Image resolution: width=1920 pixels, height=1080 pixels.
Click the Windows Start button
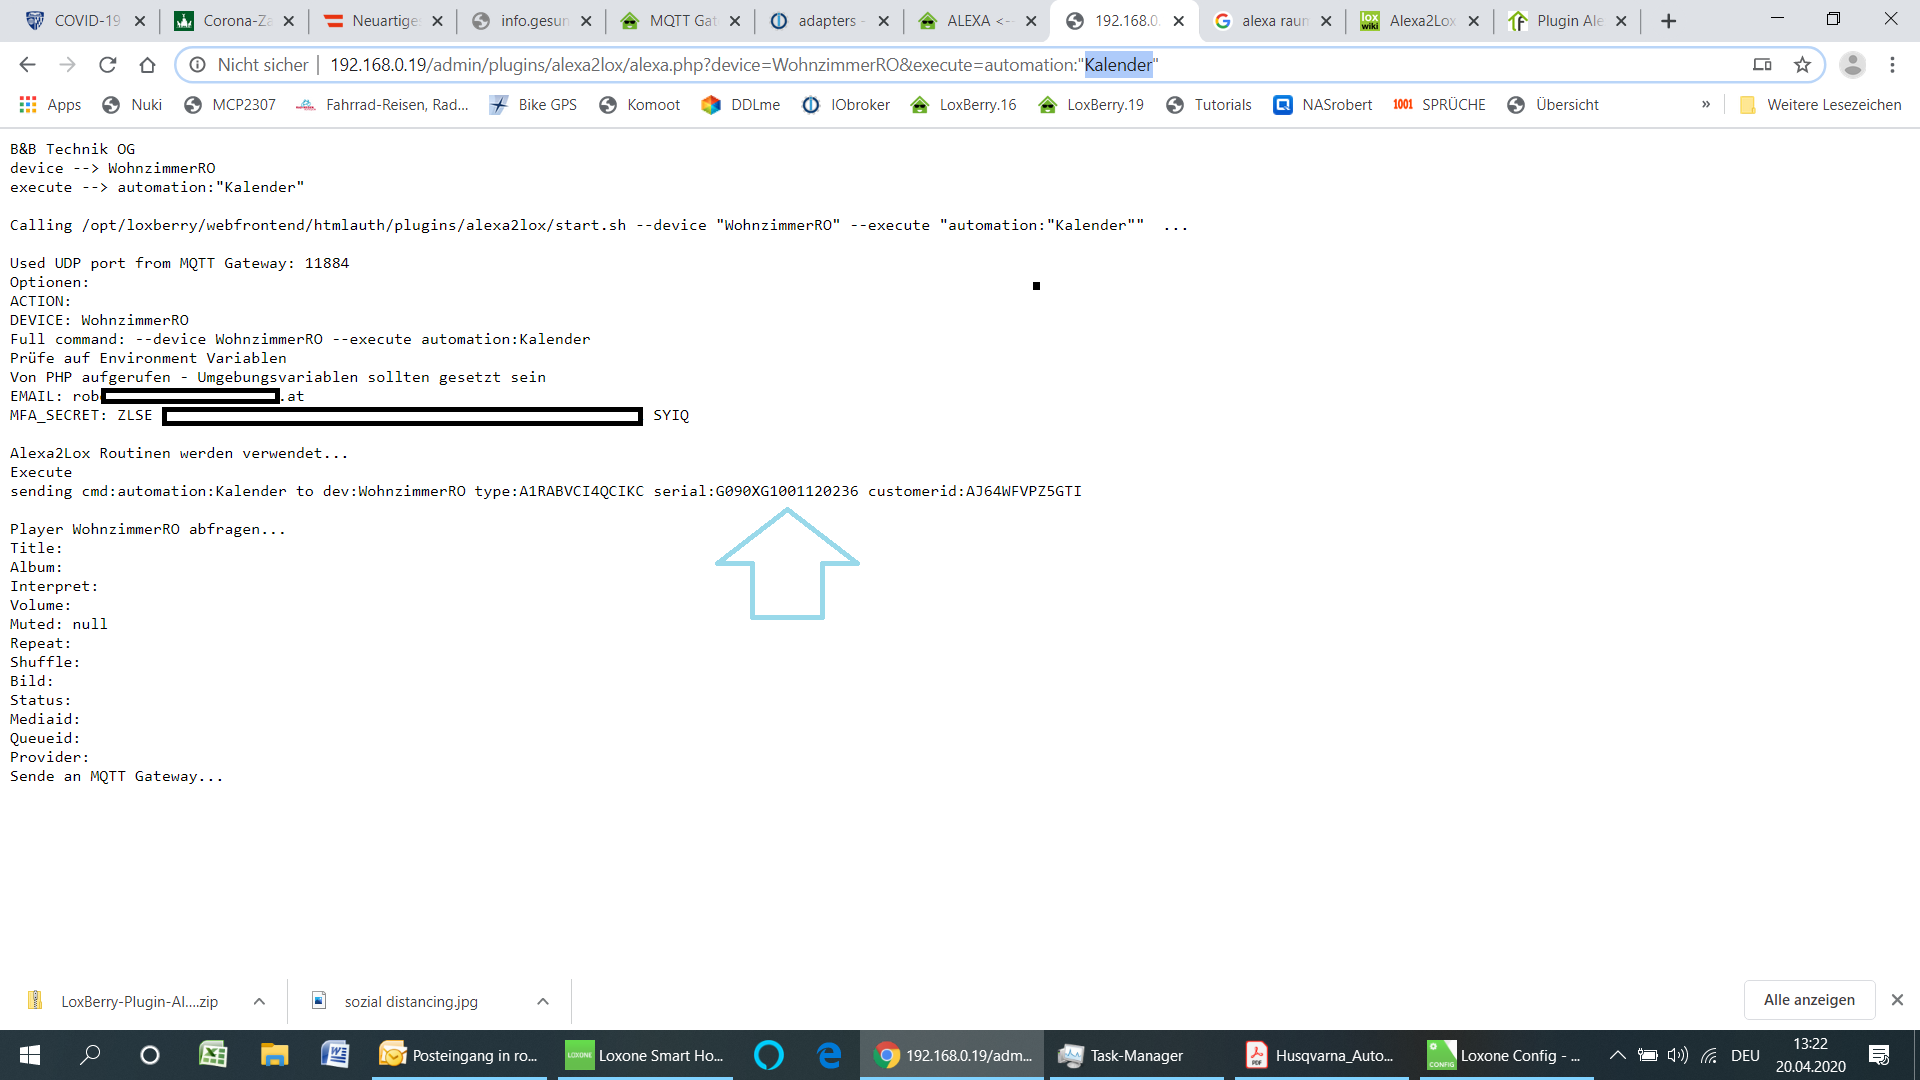[30, 1055]
